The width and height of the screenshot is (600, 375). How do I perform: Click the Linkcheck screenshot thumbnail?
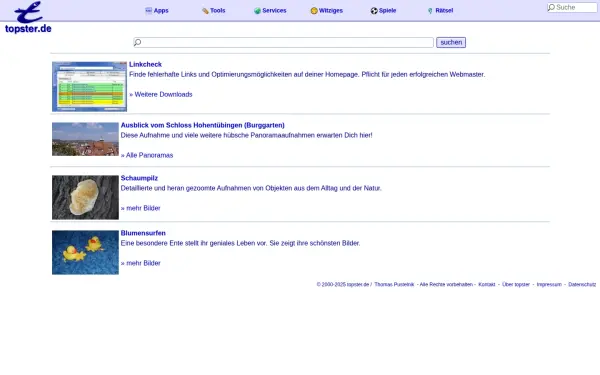(x=90, y=87)
